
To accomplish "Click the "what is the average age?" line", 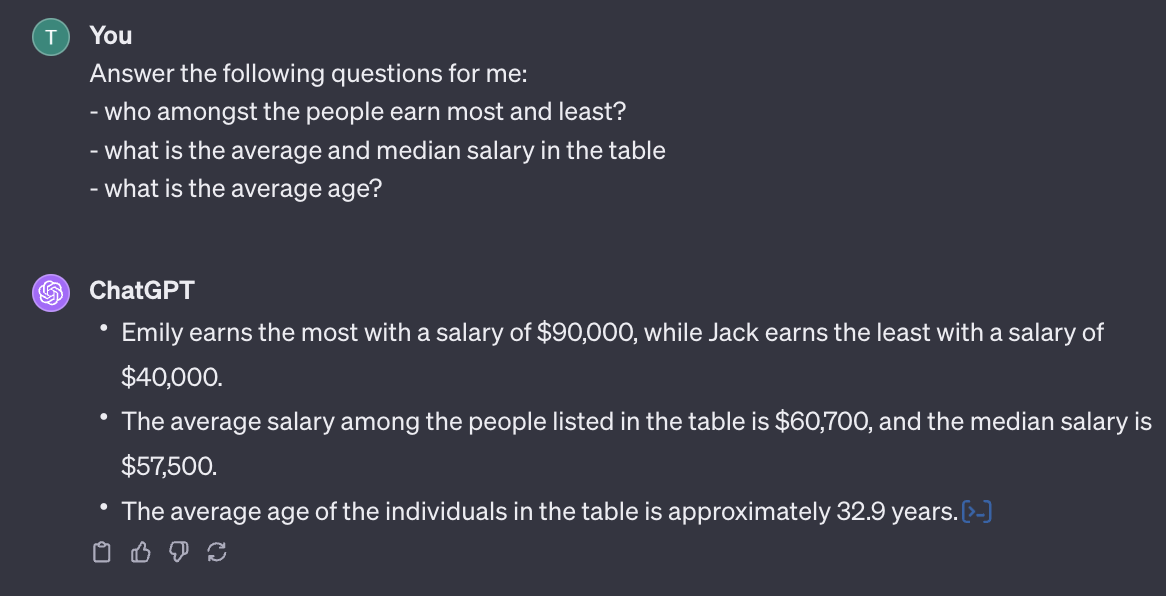I will [x=235, y=188].
